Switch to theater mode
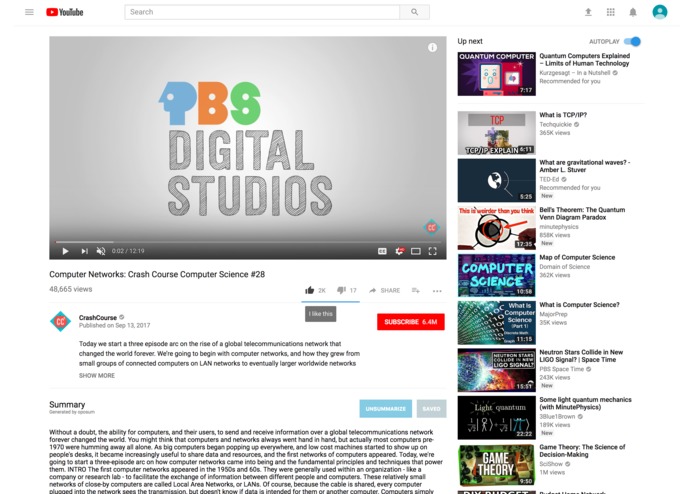This screenshot has height=494, width=695. coord(416,251)
